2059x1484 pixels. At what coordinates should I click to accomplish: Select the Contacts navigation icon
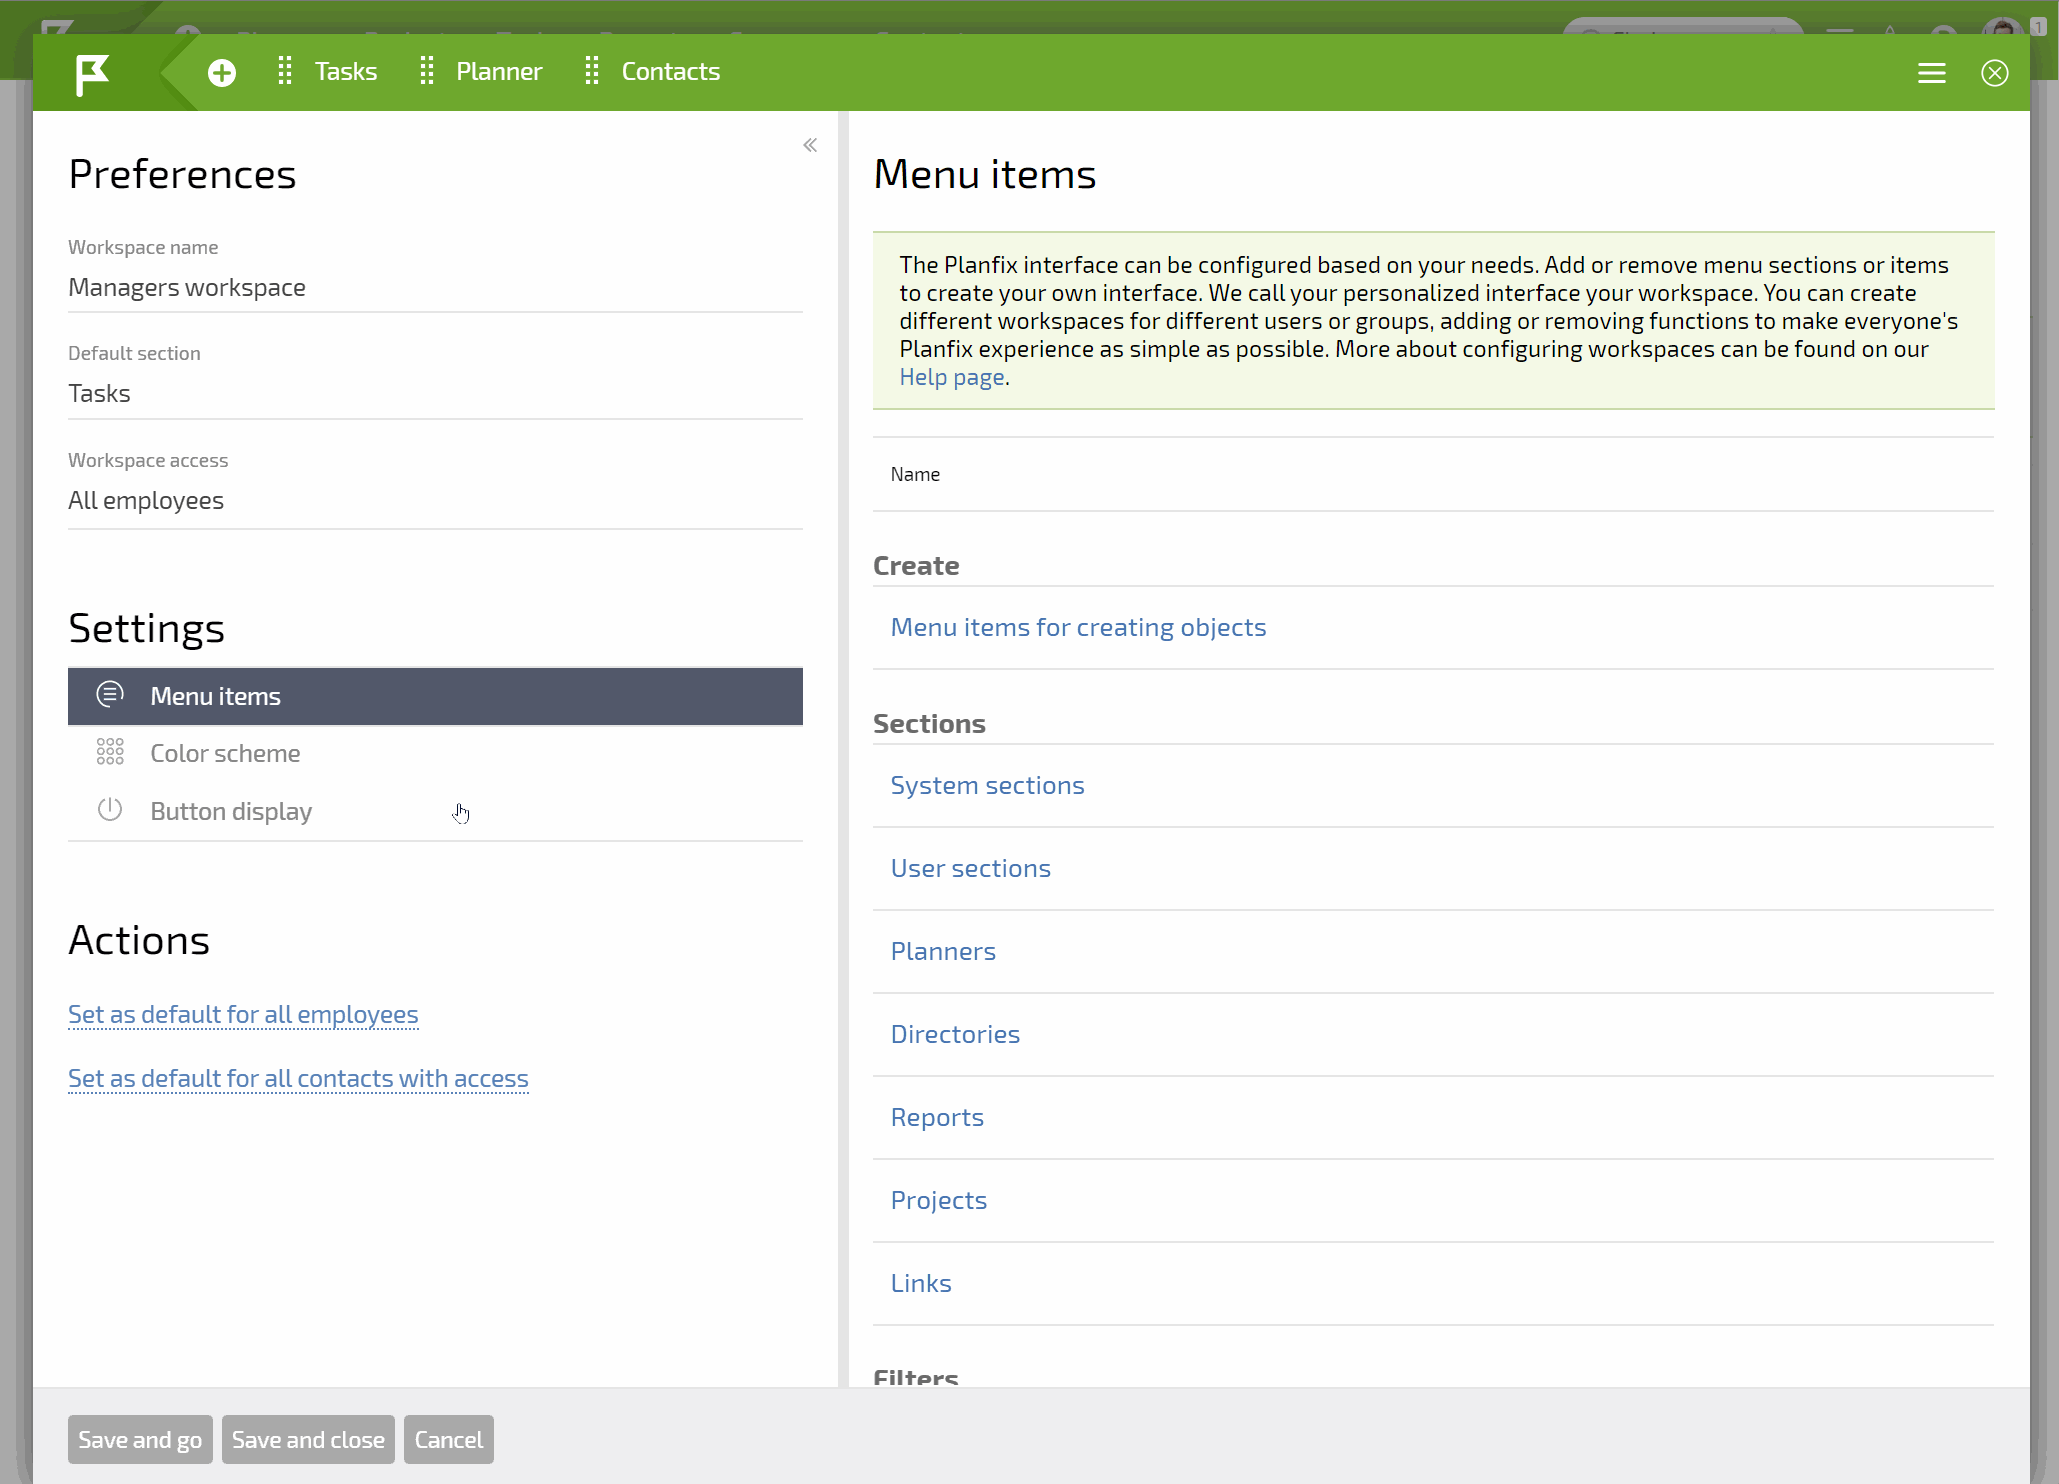click(x=591, y=70)
